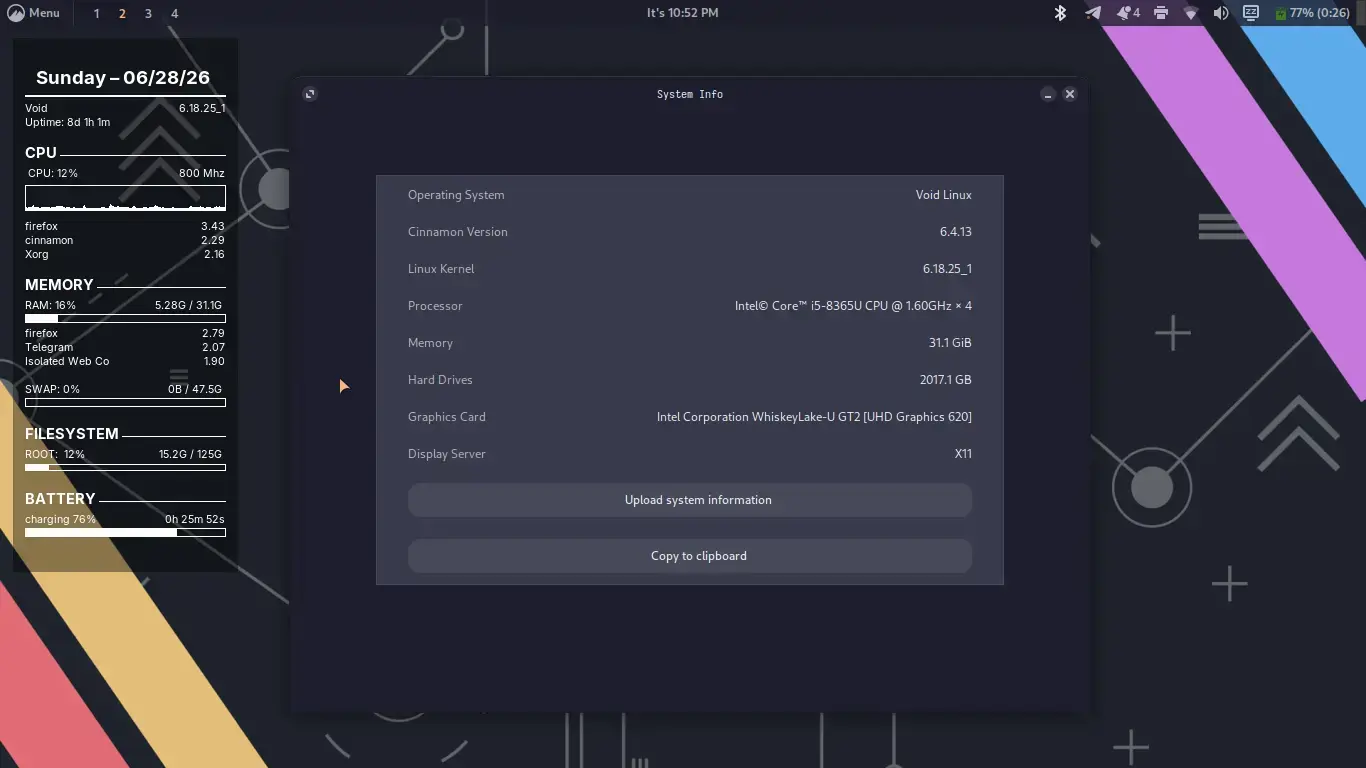The image size is (1366, 768).
Task: Click the charging 76% battery text
Action: click(x=60, y=520)
